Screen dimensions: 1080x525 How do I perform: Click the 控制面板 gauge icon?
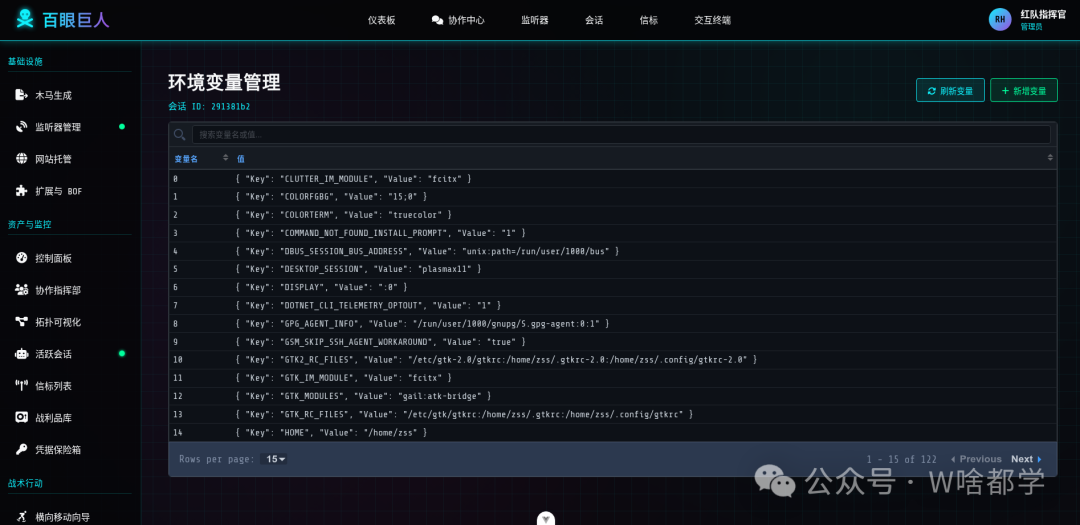21,258
